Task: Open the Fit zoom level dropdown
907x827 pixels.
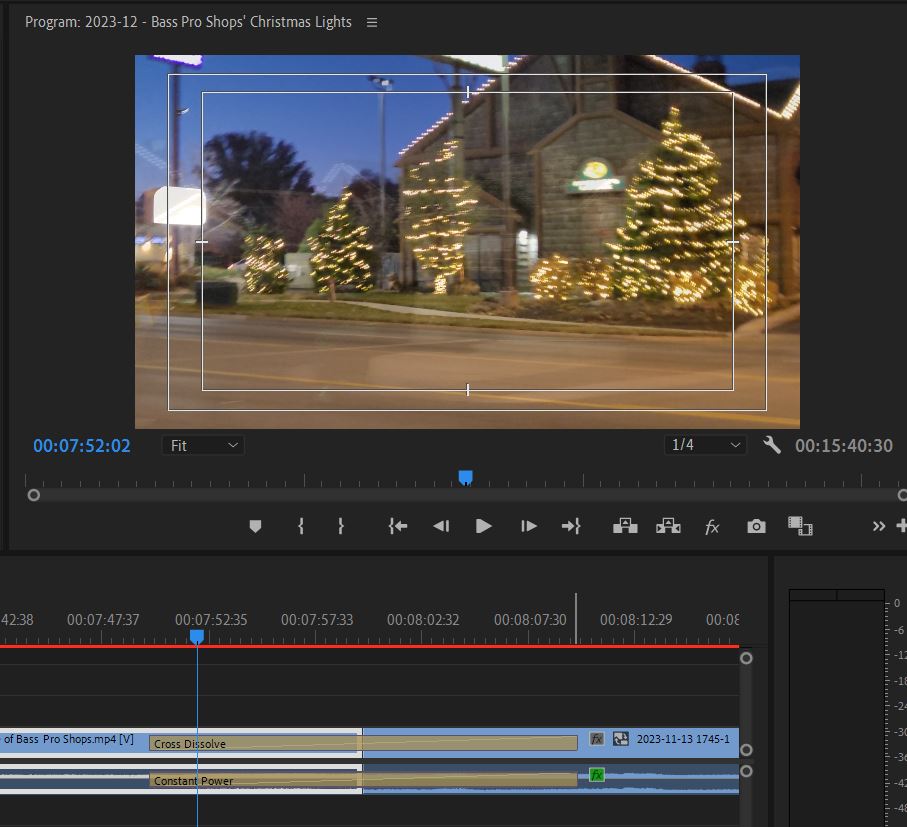Action: (x=203, y=445)
